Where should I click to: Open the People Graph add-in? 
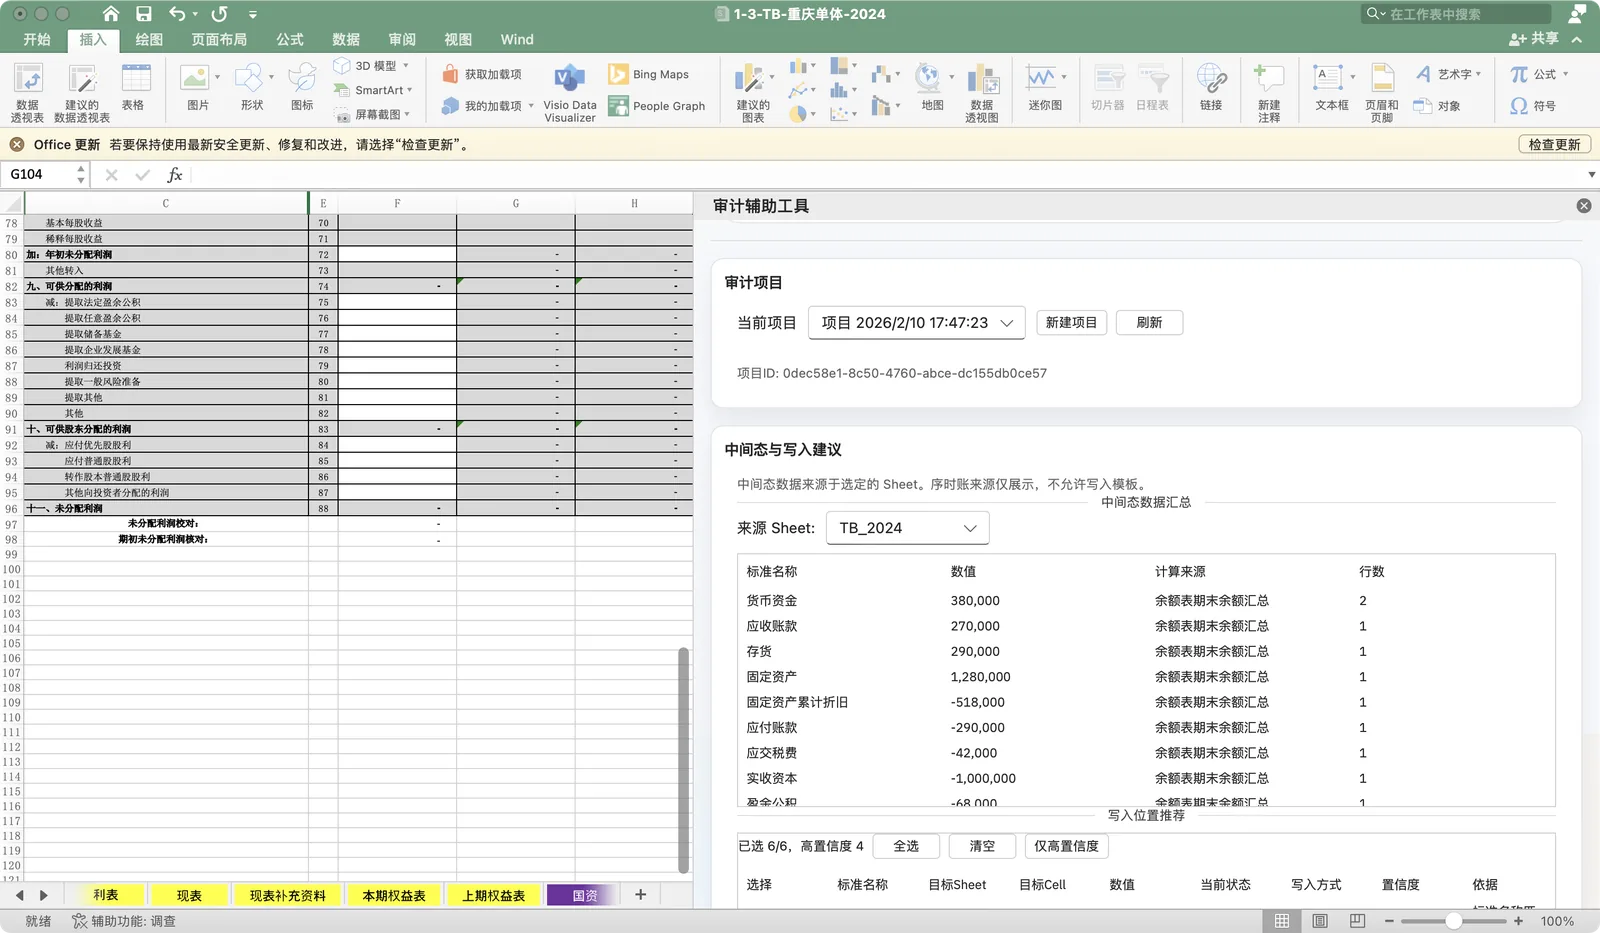657,106
